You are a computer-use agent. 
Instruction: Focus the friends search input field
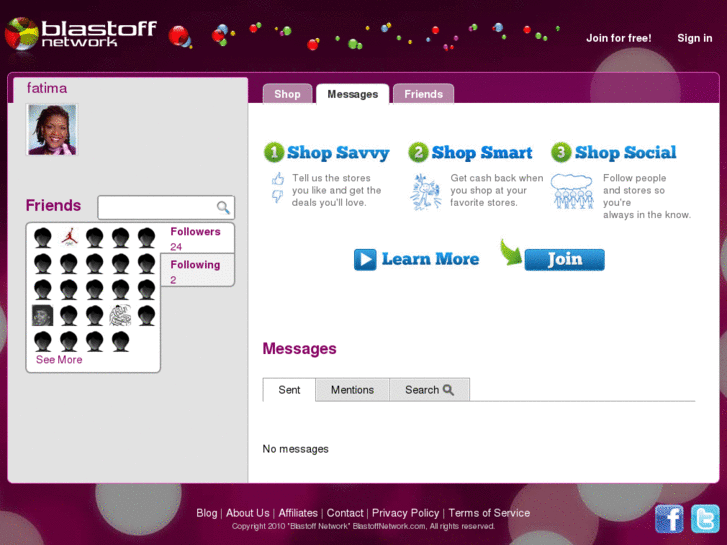click(166, 207)
